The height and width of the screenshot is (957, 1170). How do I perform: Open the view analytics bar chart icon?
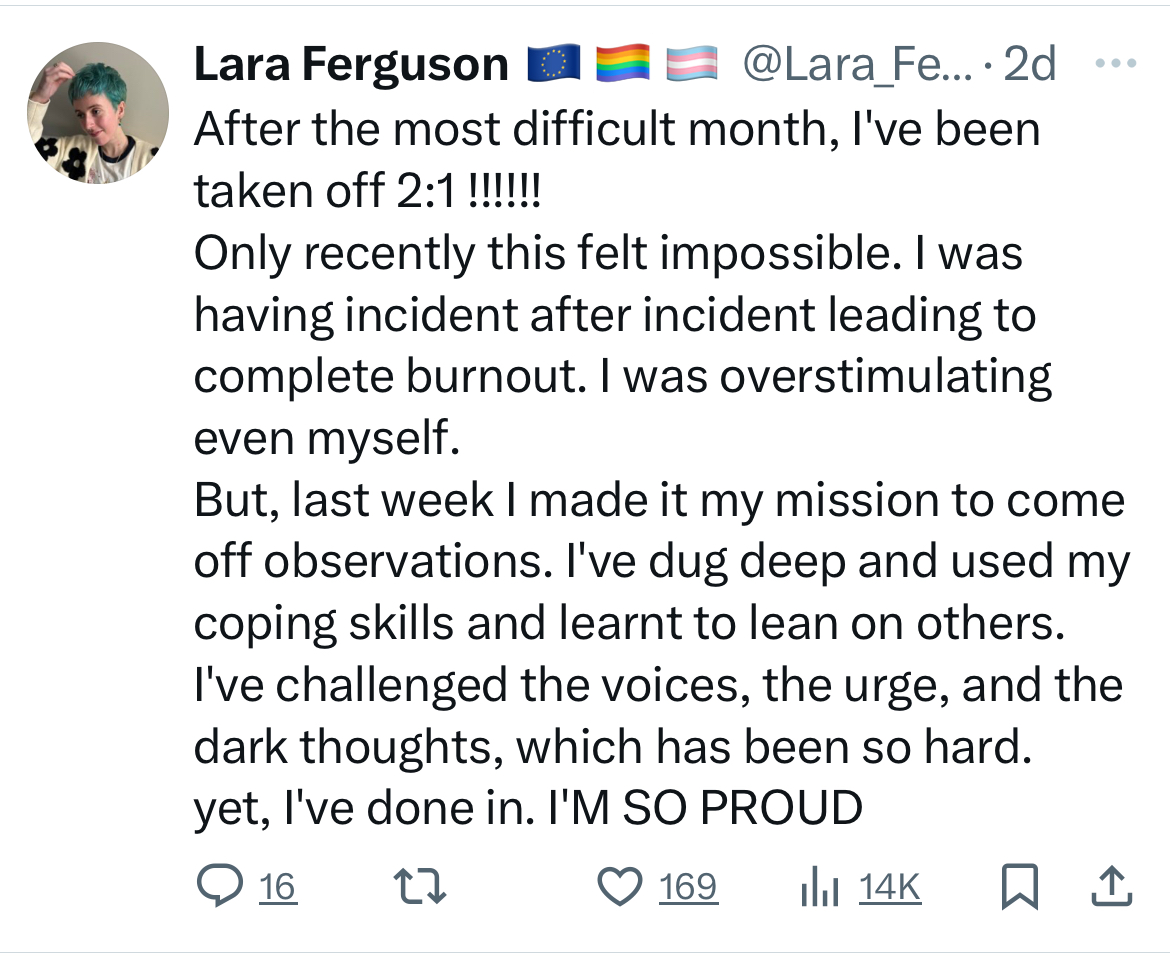tap(819, 886)
